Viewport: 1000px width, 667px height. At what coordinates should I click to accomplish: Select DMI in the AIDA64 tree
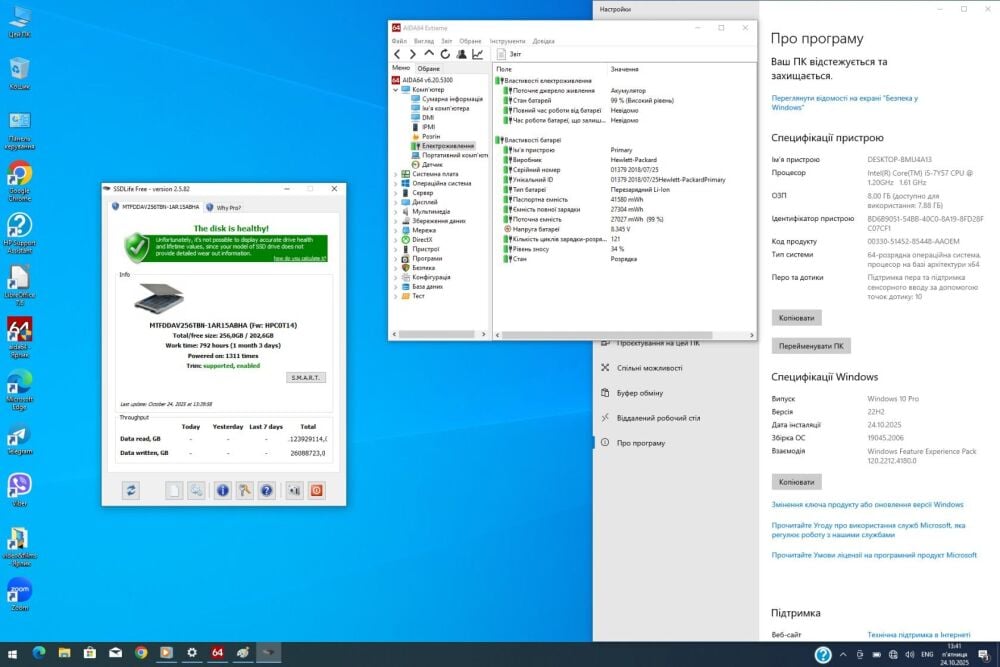[x=423, y=118]
